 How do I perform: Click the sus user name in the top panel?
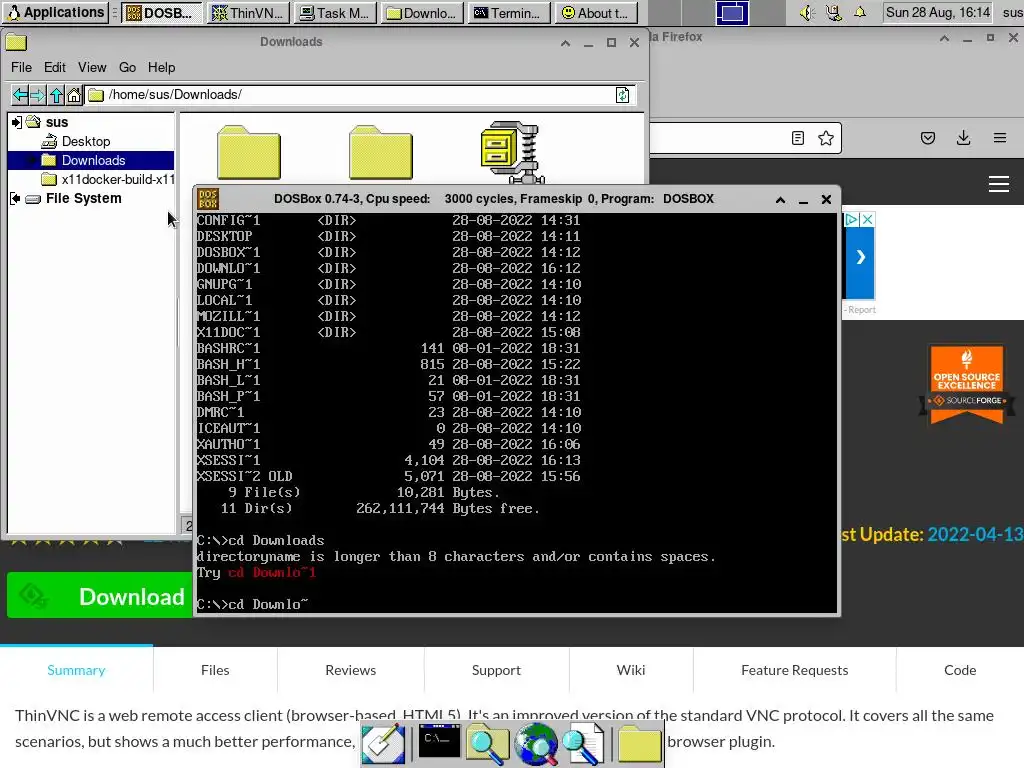pyautogui.click(x=1012, y=12)
